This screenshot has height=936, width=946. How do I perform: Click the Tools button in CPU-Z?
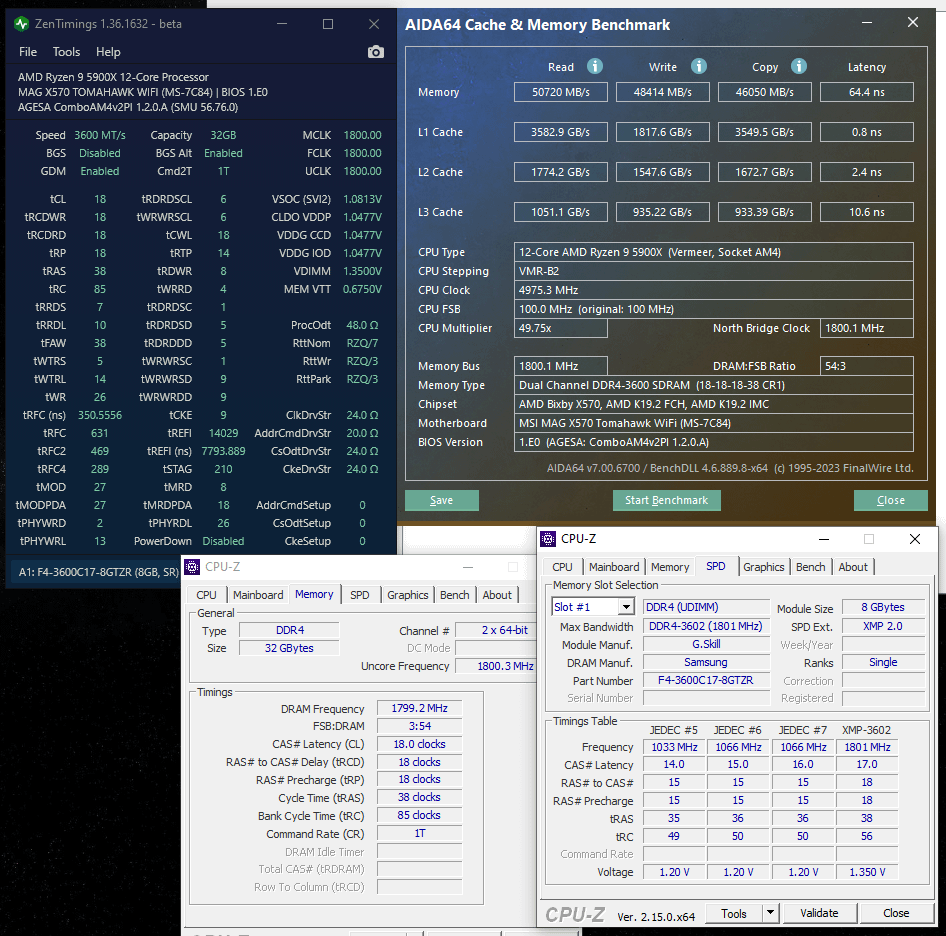pyautogui.click(x=734, y=913)
